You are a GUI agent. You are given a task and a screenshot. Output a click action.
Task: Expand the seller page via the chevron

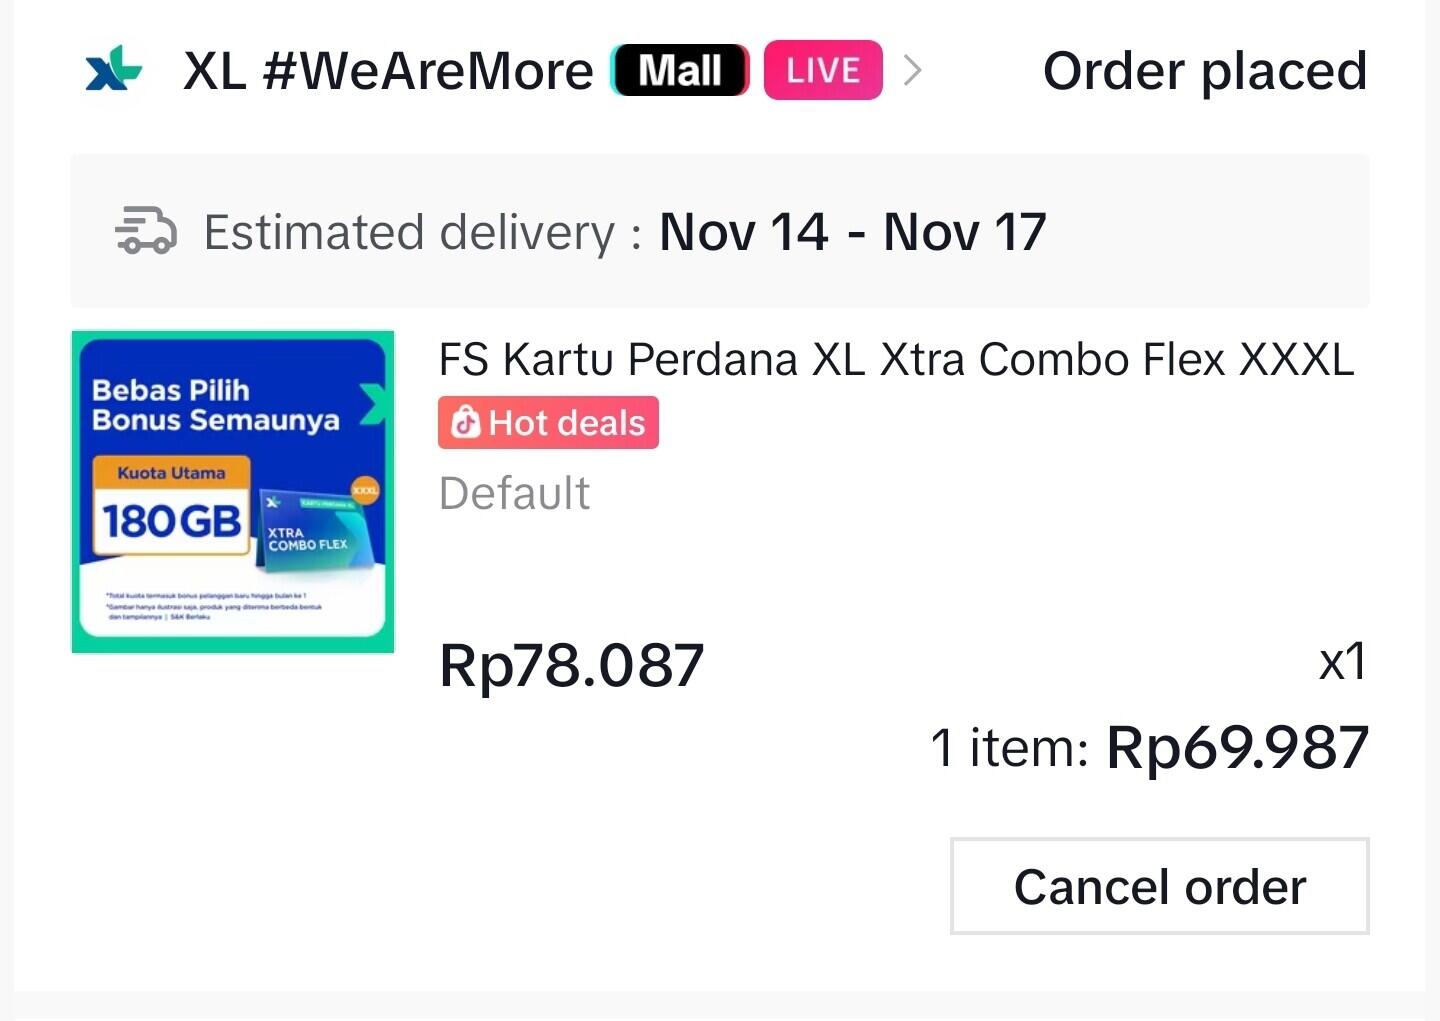point(913,70)
